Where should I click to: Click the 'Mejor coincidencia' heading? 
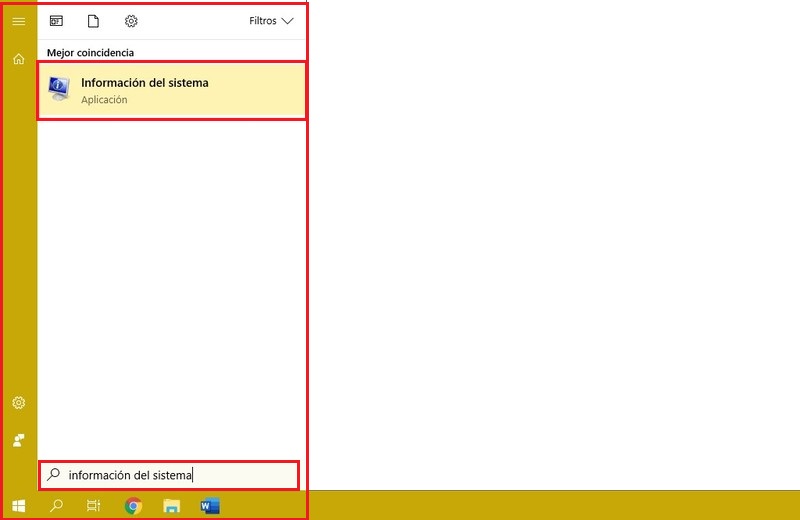point(90,53)
